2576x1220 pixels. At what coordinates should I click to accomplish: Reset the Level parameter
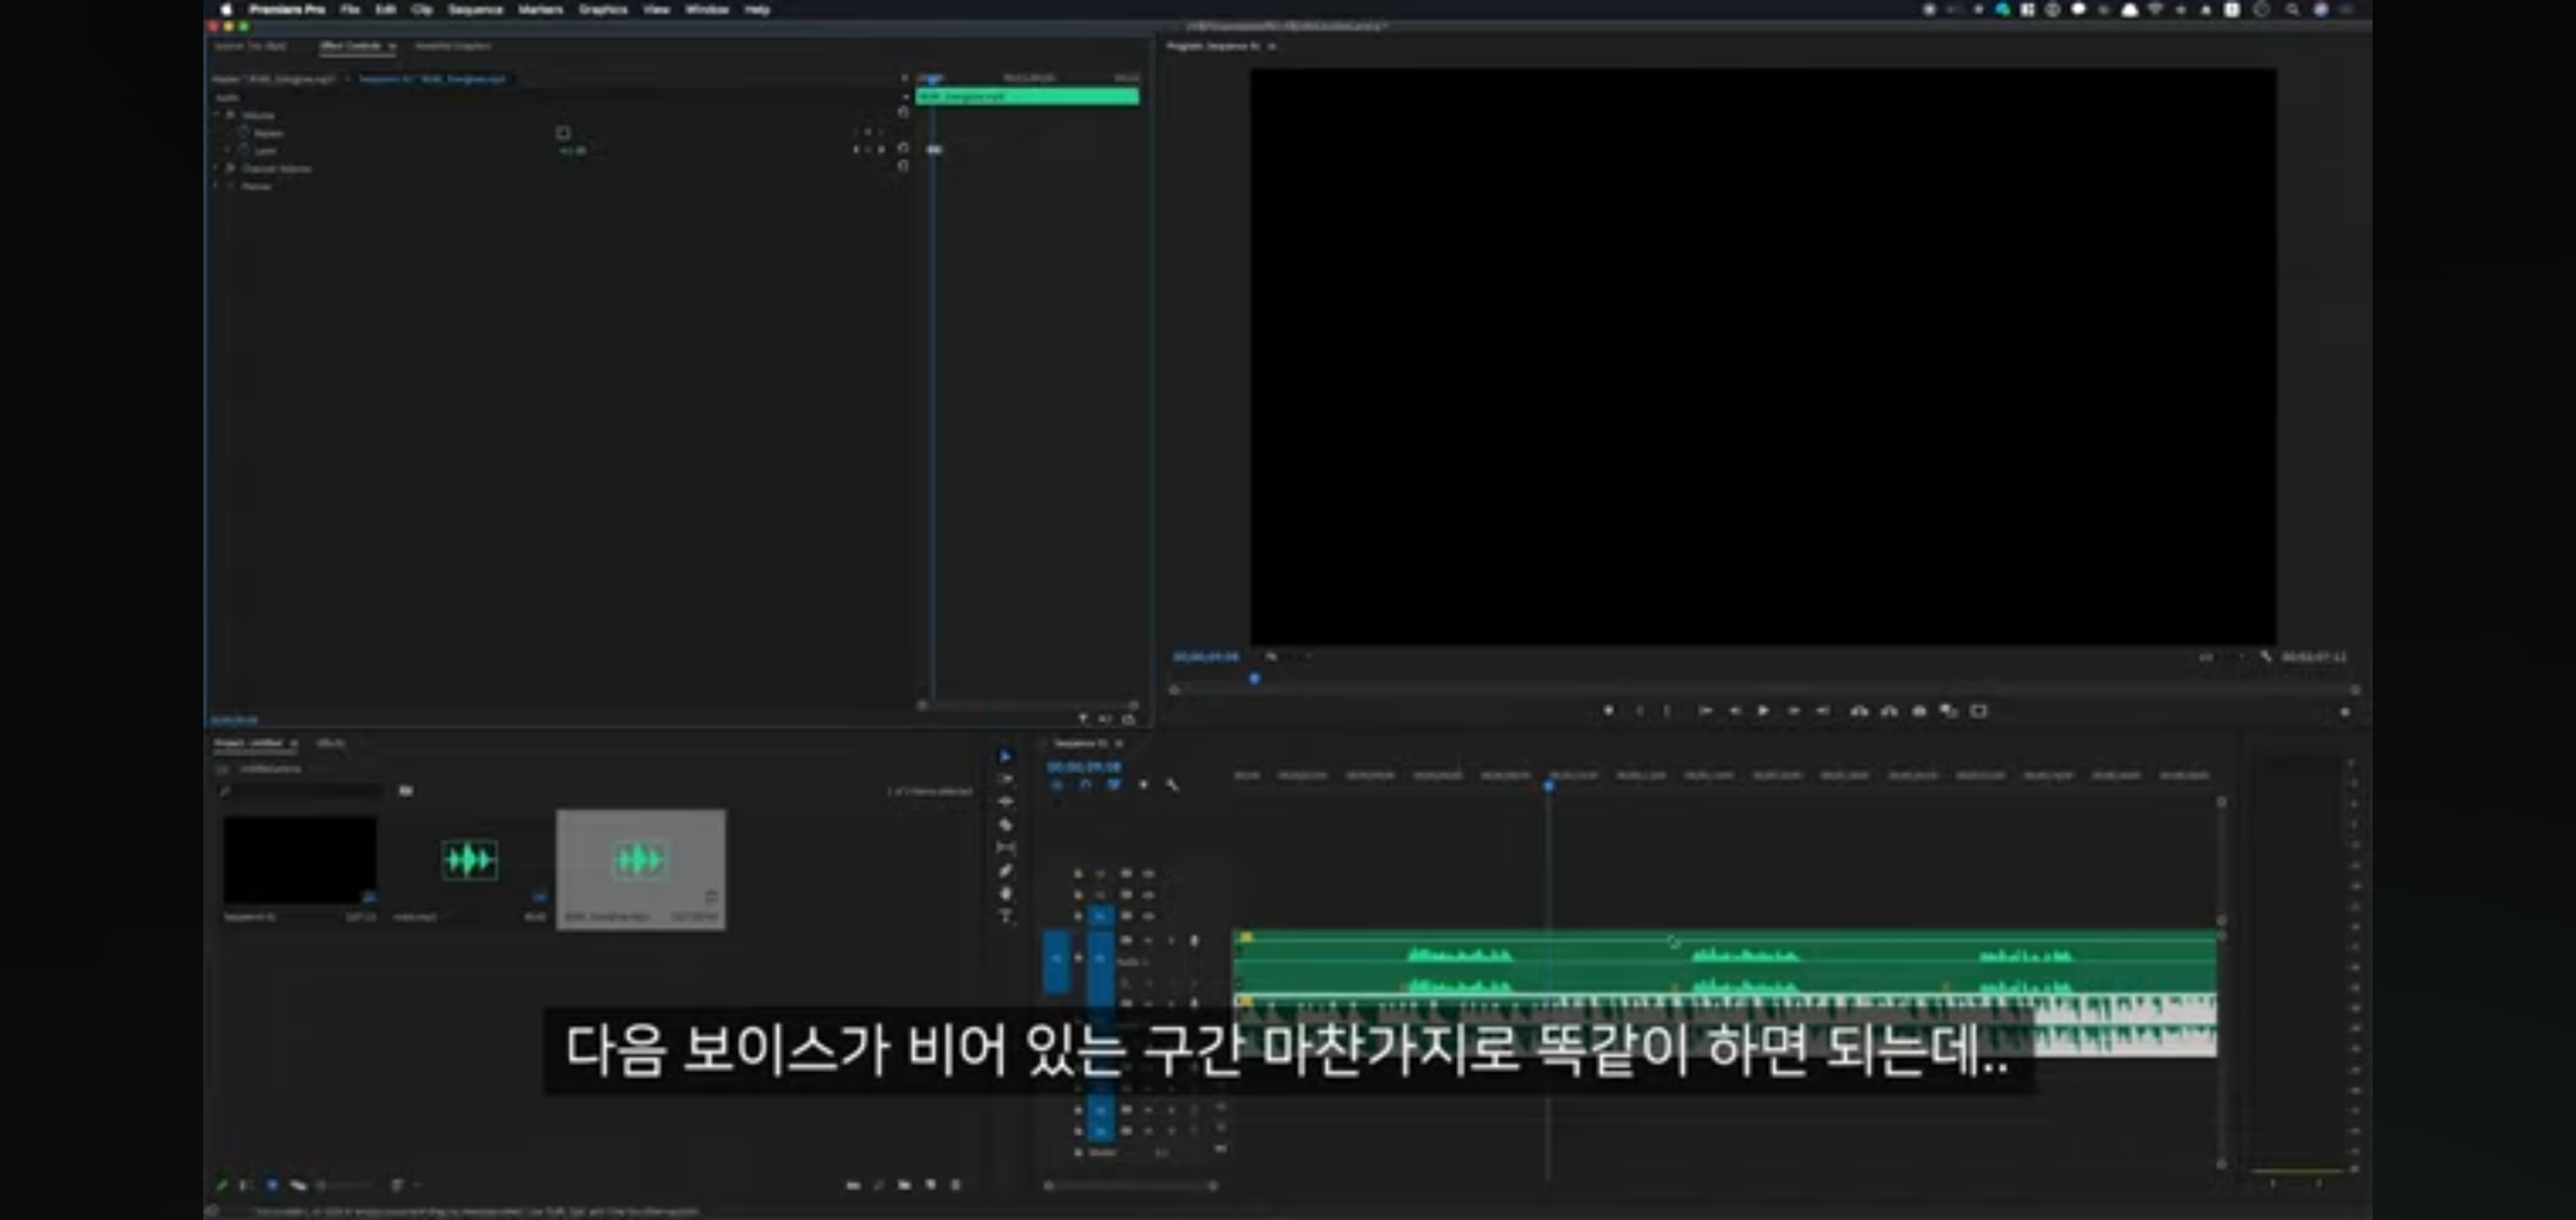(903, 149)
